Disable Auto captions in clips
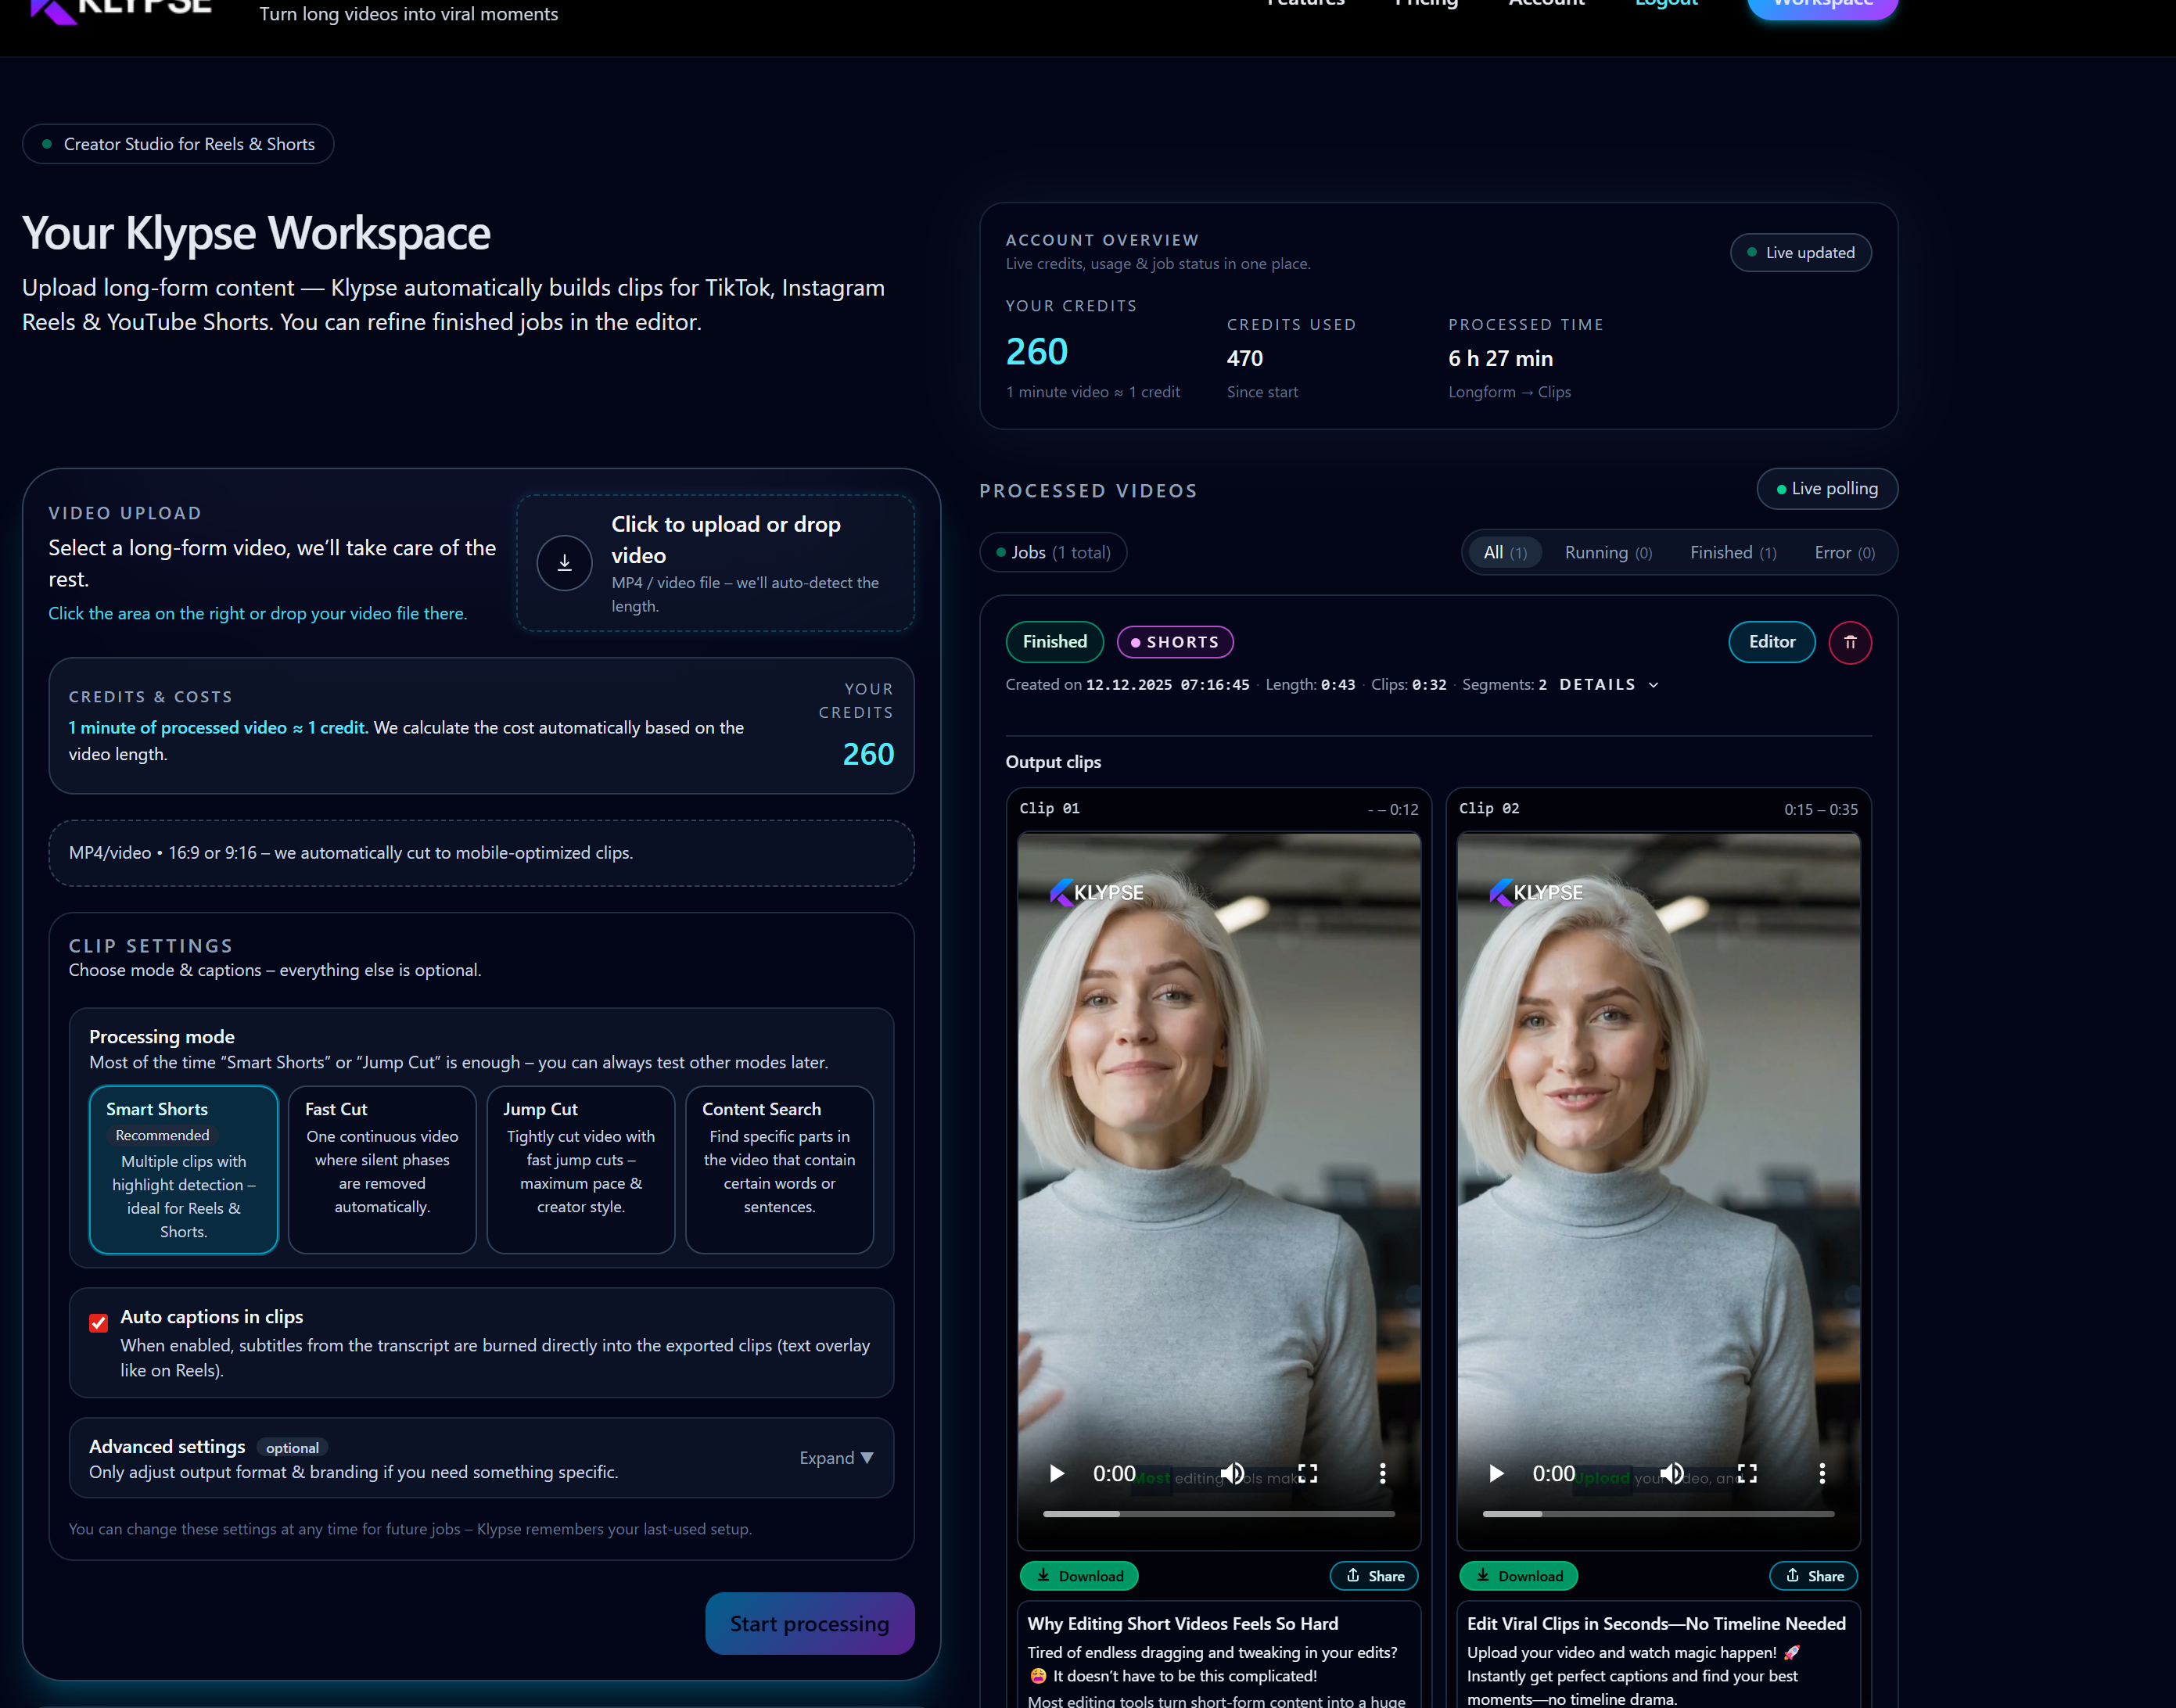 click(98, 1323)
